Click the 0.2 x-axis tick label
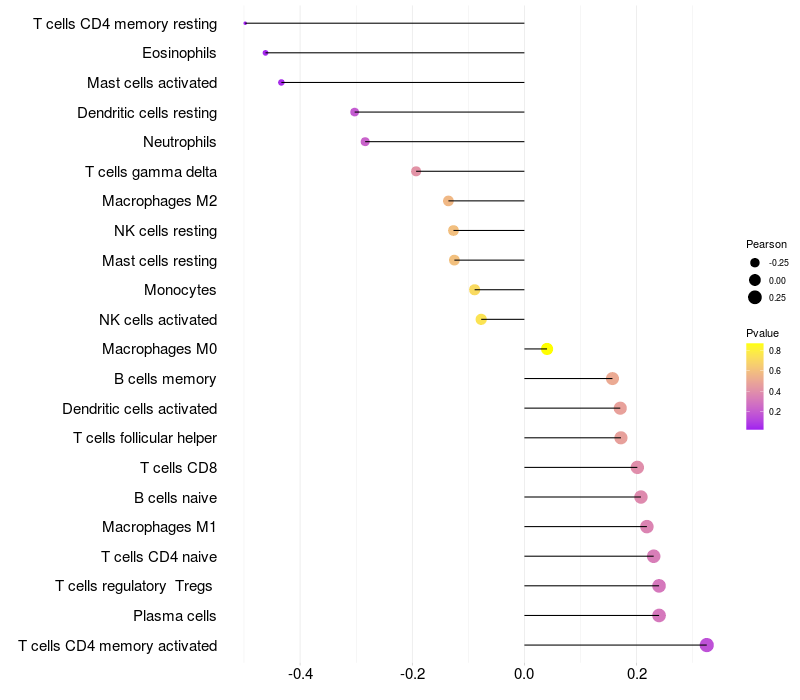The height and width of the screenshot is (700, 800). point(637,674)
